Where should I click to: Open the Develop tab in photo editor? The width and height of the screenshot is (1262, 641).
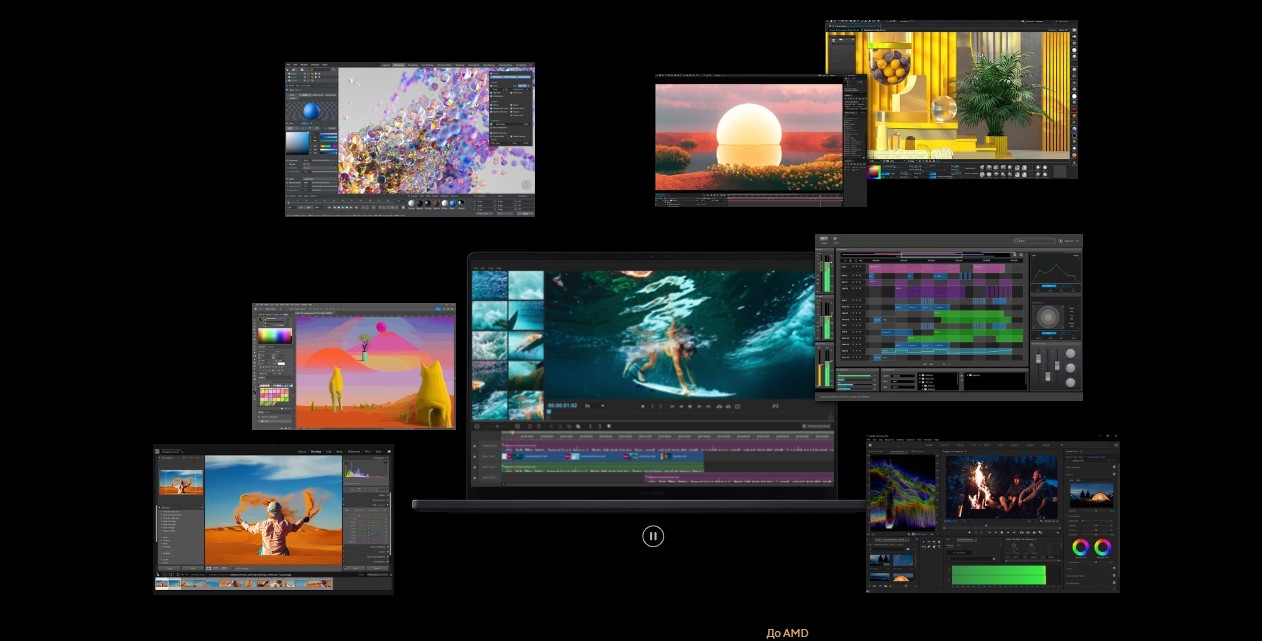point(316,452)
